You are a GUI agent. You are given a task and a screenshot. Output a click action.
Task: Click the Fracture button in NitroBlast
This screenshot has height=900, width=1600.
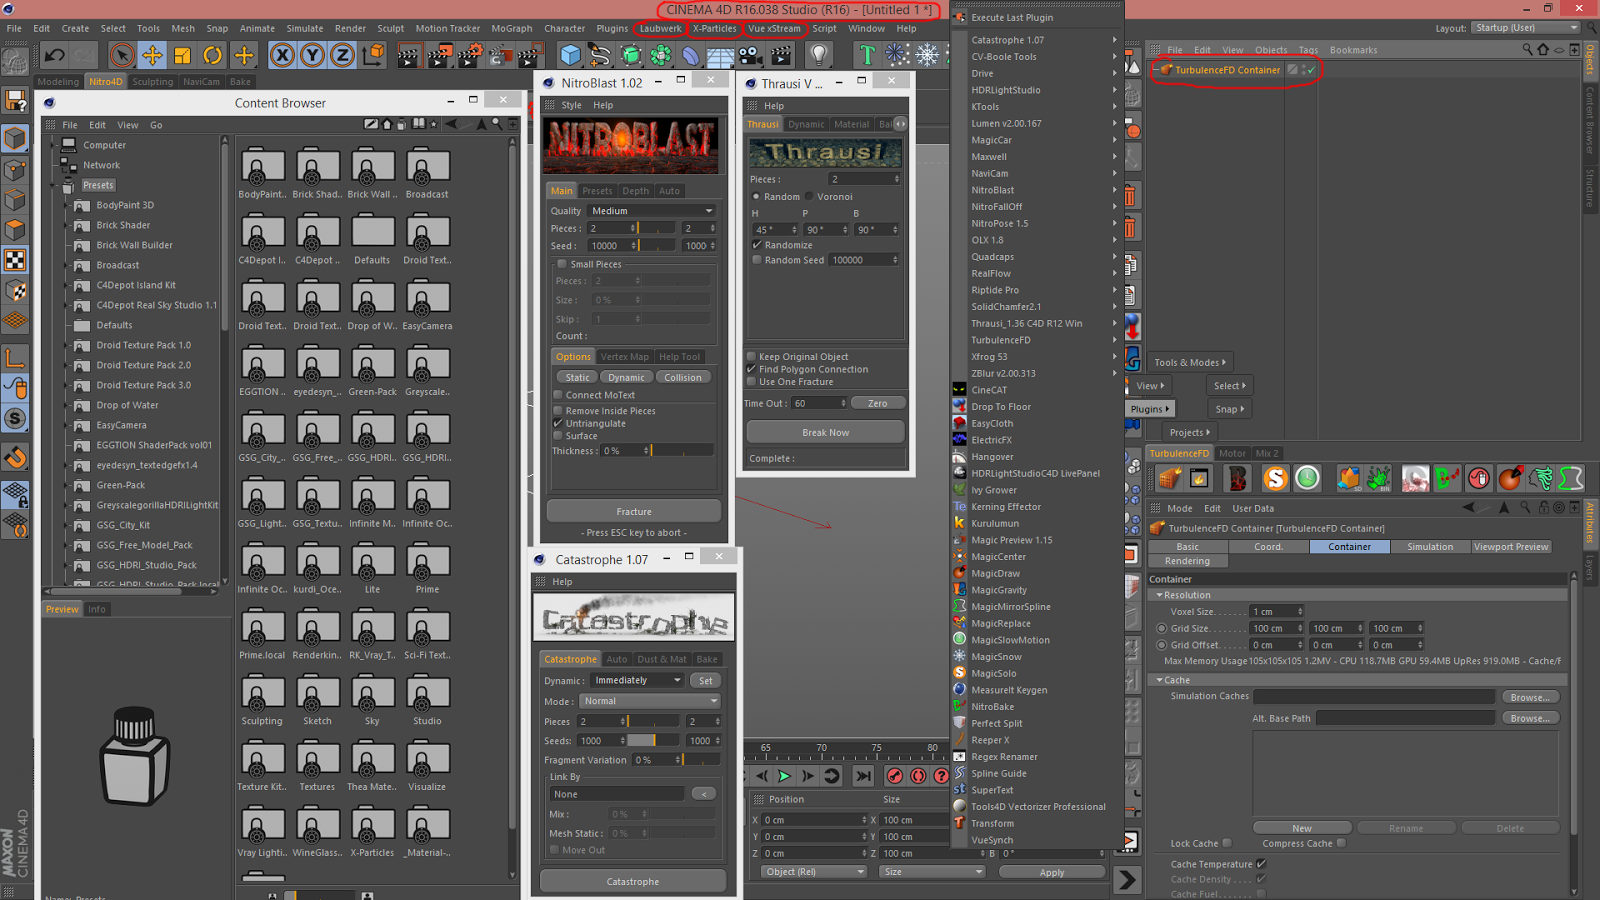pyautogui.click(x=634, y=511)
